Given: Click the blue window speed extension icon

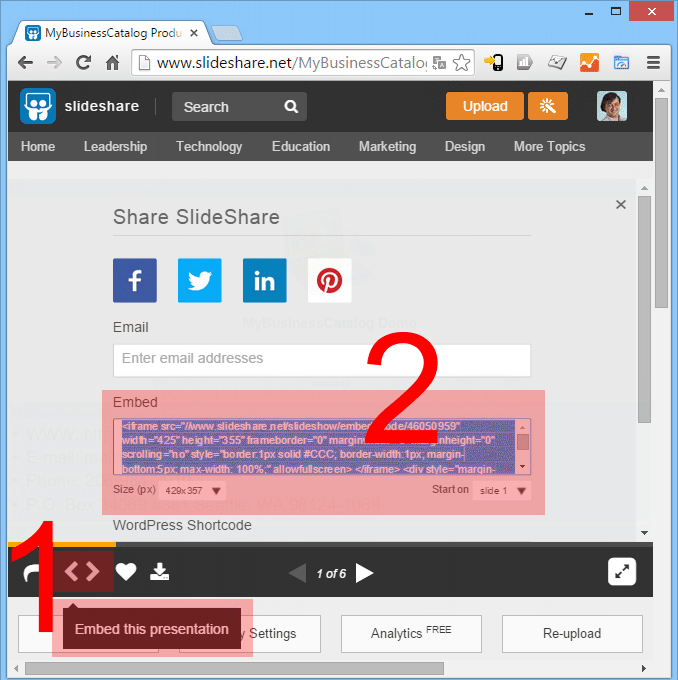Looking at the screenshot, I should pos(621,62).
